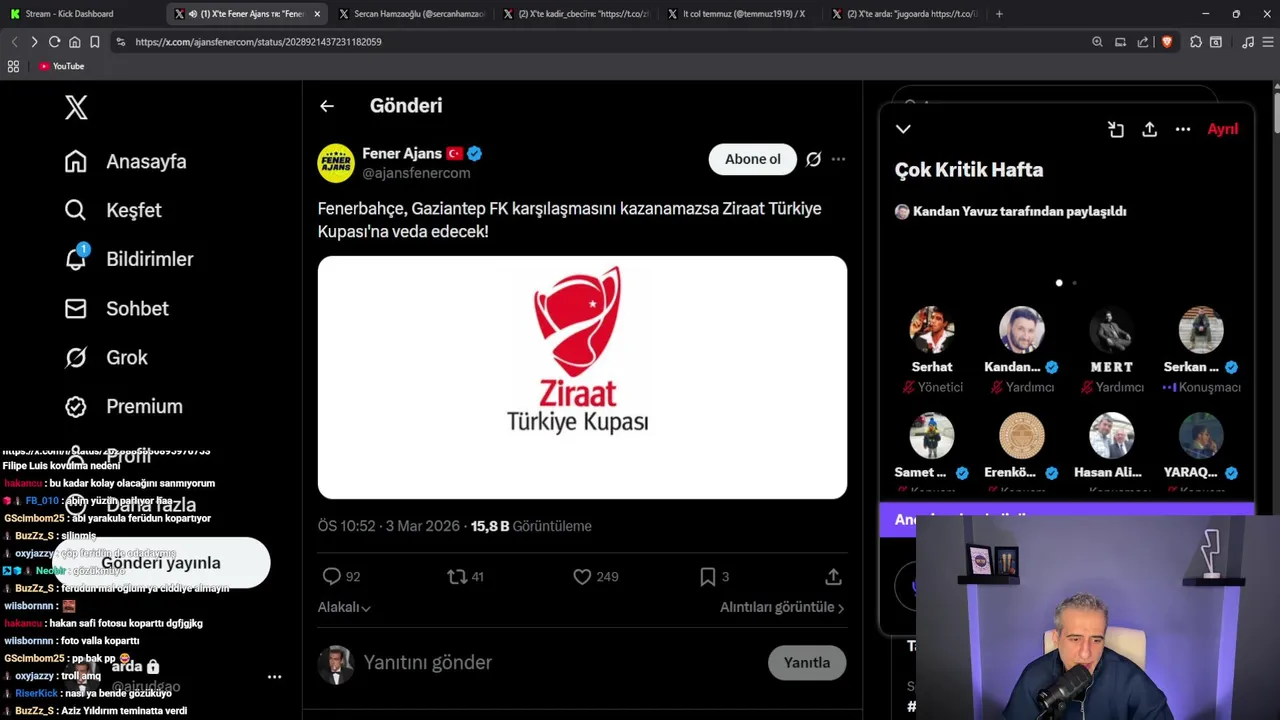This screenshot has height=720, width=1280.
Task: Open the Ziraat Türkiye Kupası image
Action: coord(582,377)
